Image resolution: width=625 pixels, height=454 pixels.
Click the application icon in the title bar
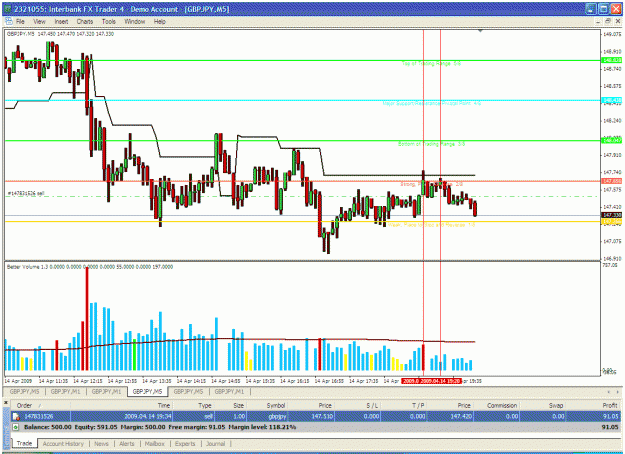tap(8, 9)
